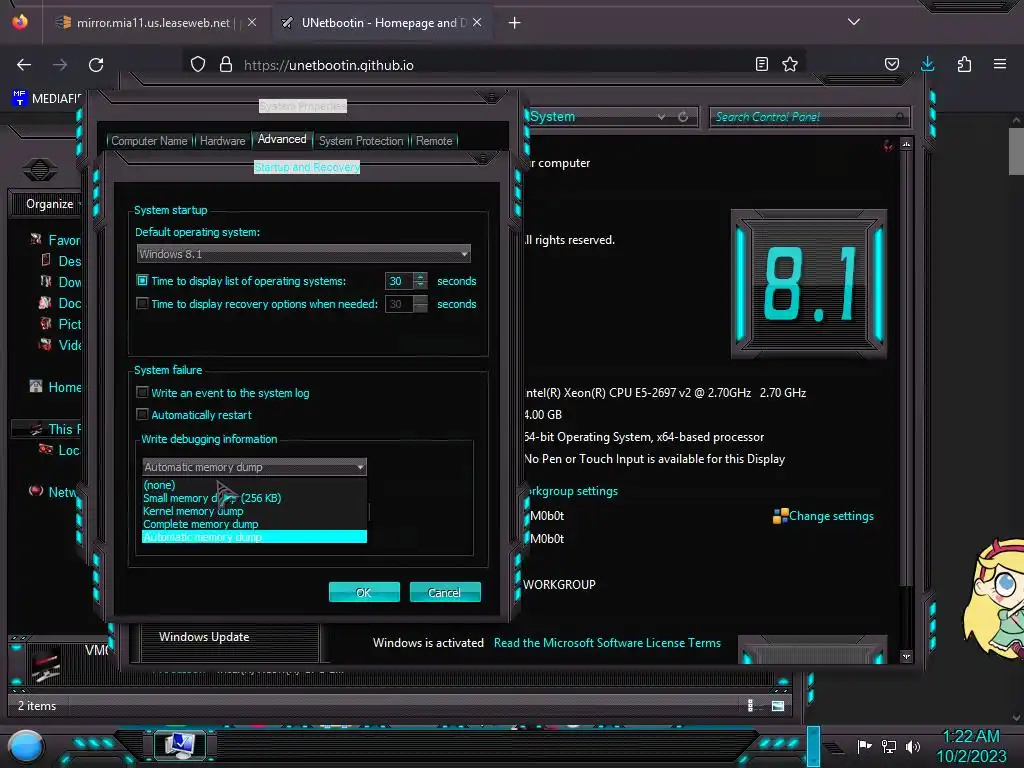
Task: Switch to the Computer Name tab
Action: click(x=149, y=141)
